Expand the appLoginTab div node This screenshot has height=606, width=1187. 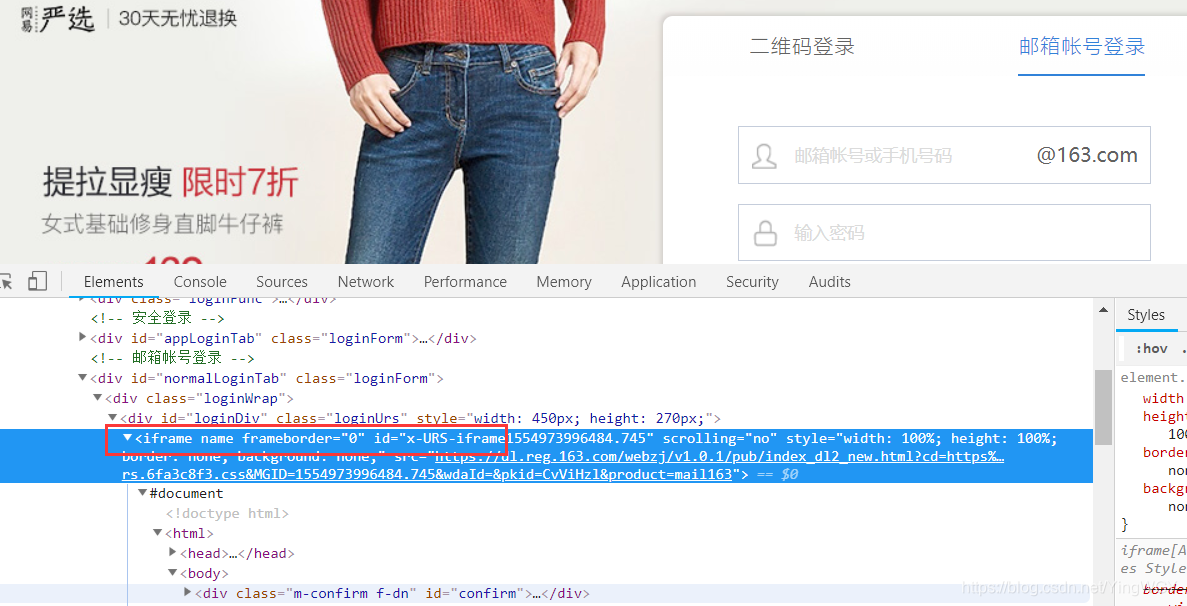point(83,337)
